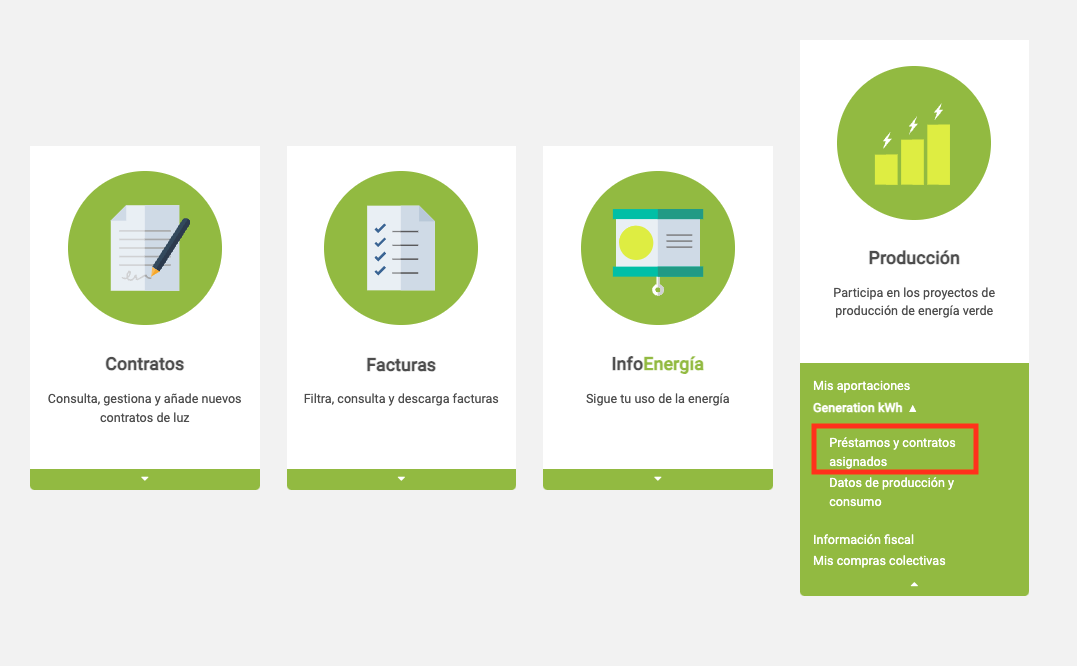The height and width of the screenshot is (666, 1077).
Task: Click the InfoEnergía card title
Action: click(658, 364)
